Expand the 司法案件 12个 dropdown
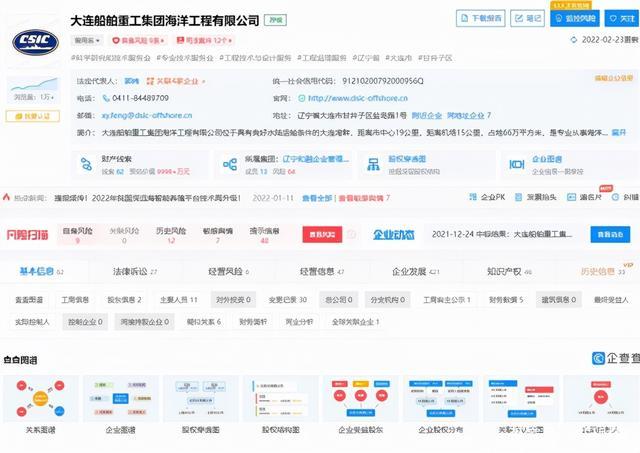 tap(204, 40)
